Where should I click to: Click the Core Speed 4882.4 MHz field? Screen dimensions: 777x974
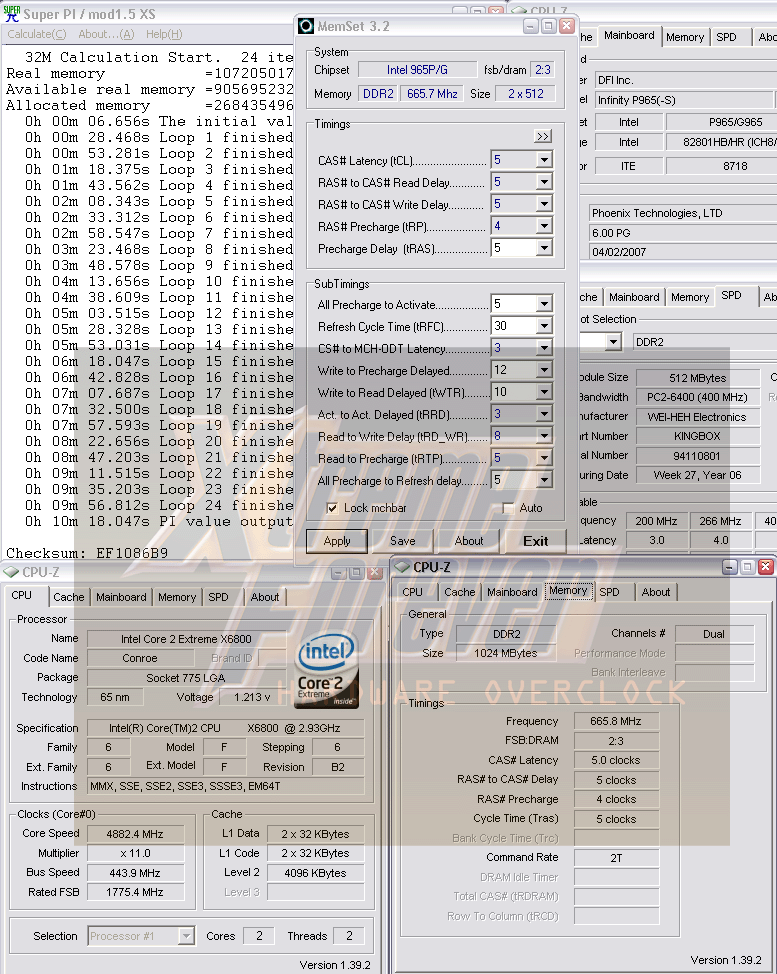135,834
